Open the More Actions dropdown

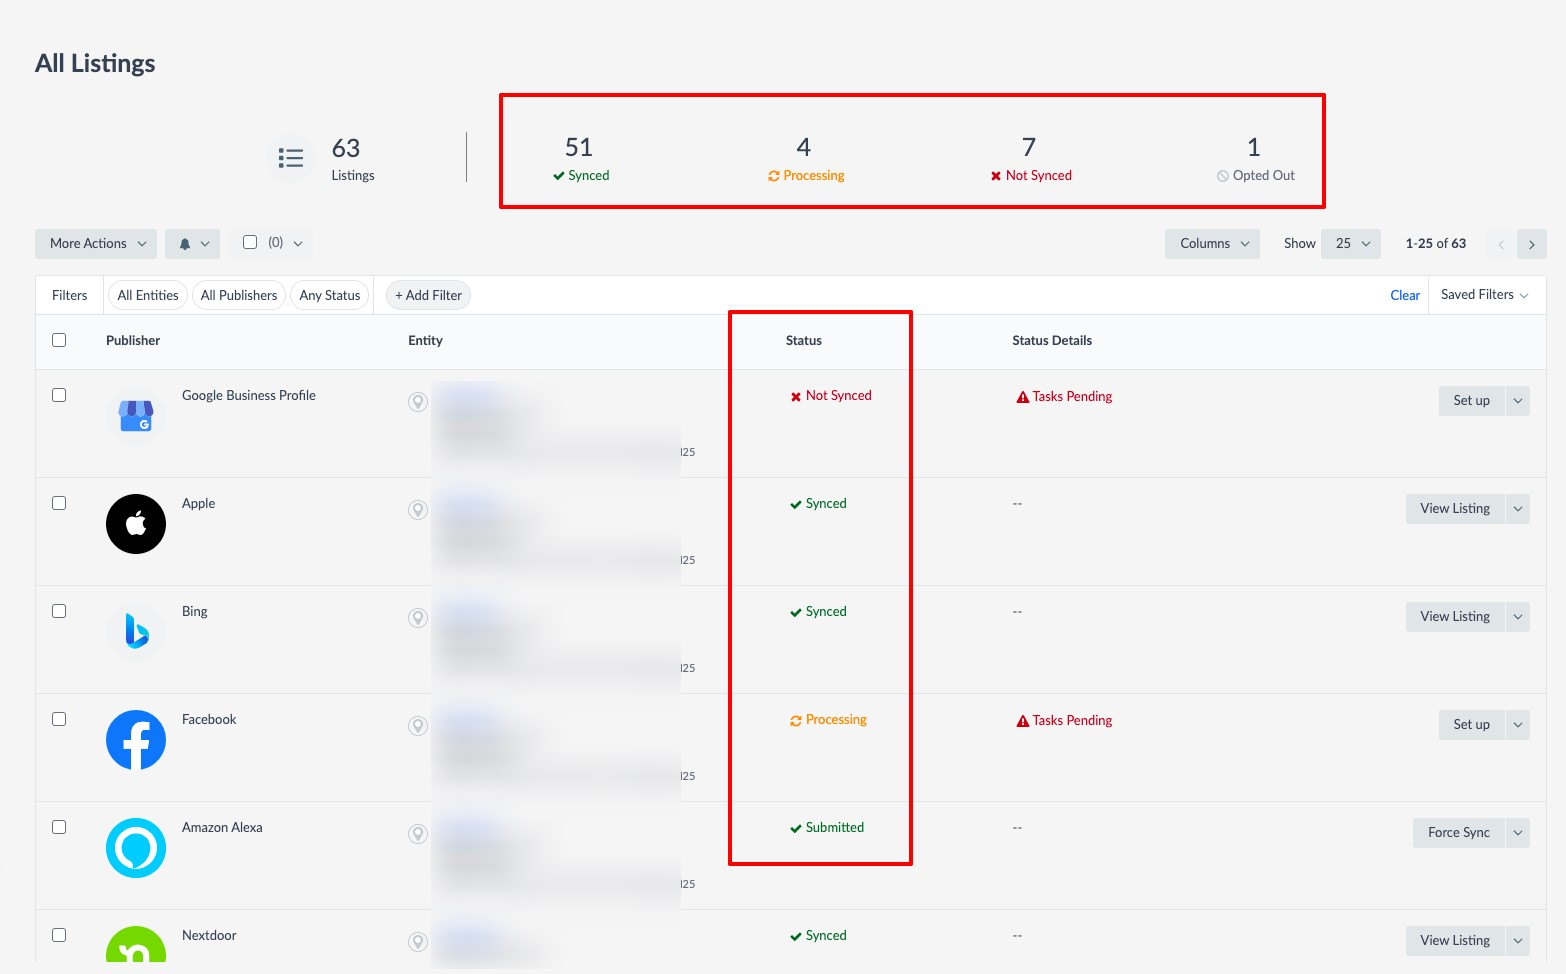click(96, 243)
